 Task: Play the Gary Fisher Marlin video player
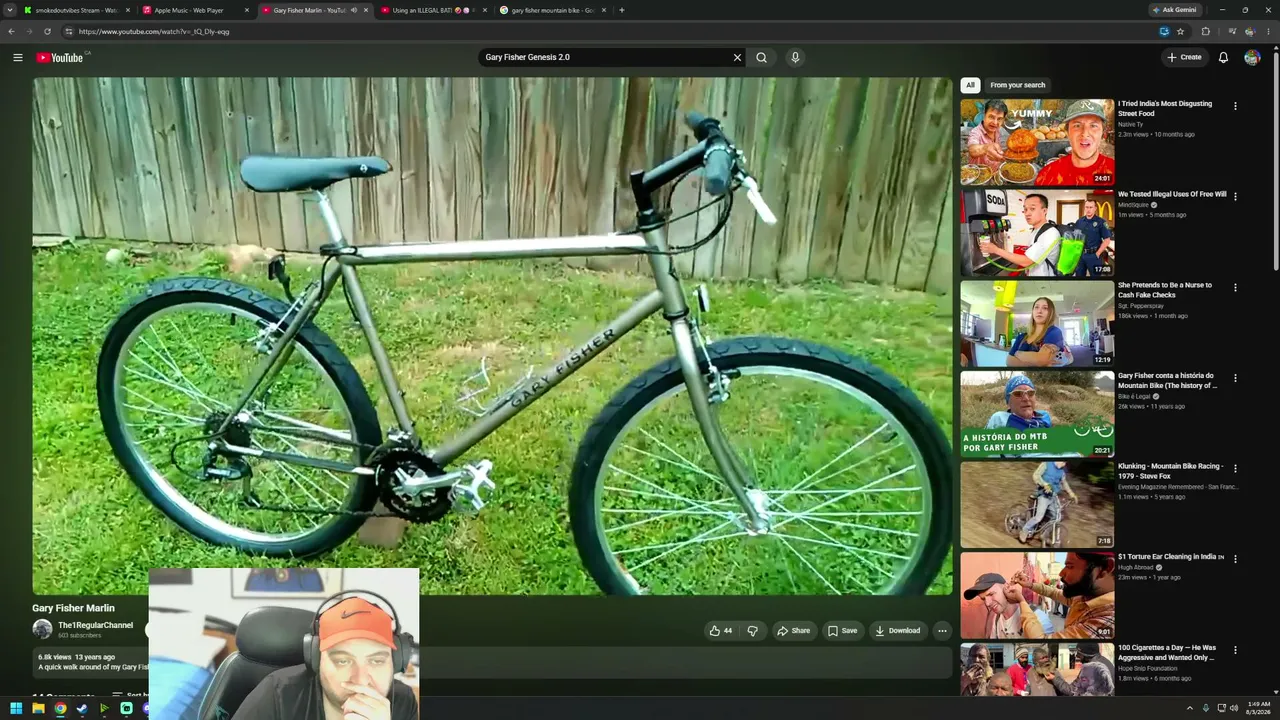coord(492,336)
